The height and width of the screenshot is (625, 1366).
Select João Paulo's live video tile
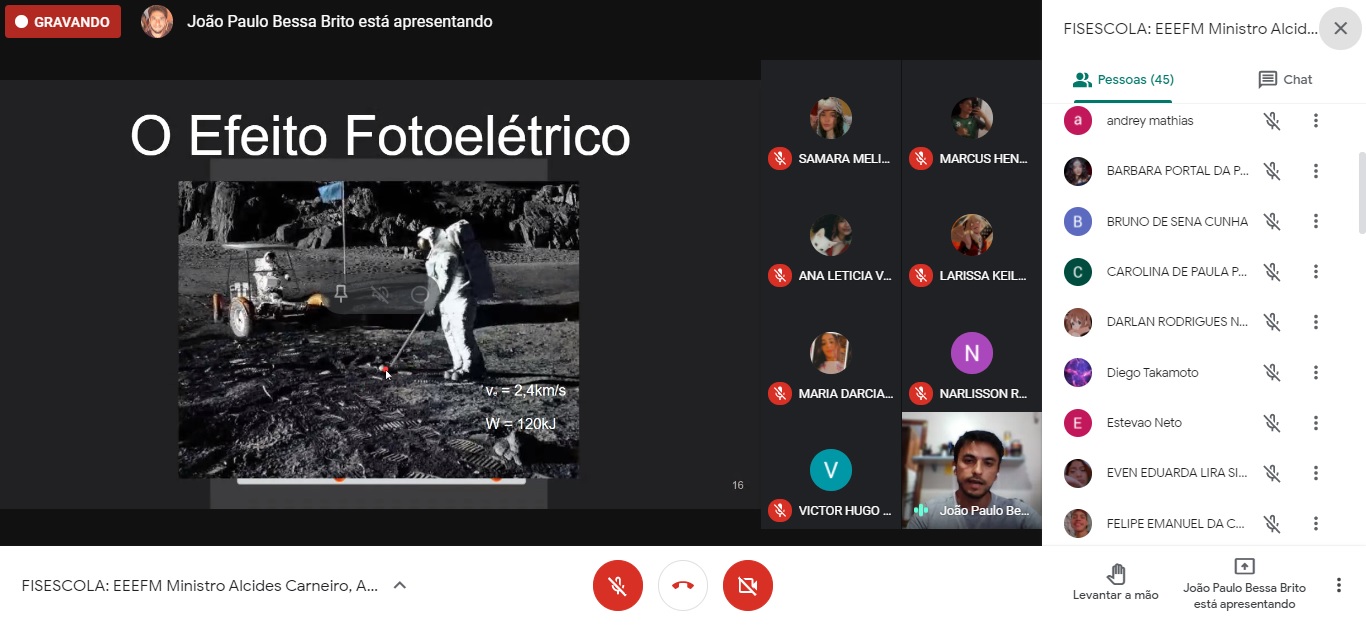[972, 470]
